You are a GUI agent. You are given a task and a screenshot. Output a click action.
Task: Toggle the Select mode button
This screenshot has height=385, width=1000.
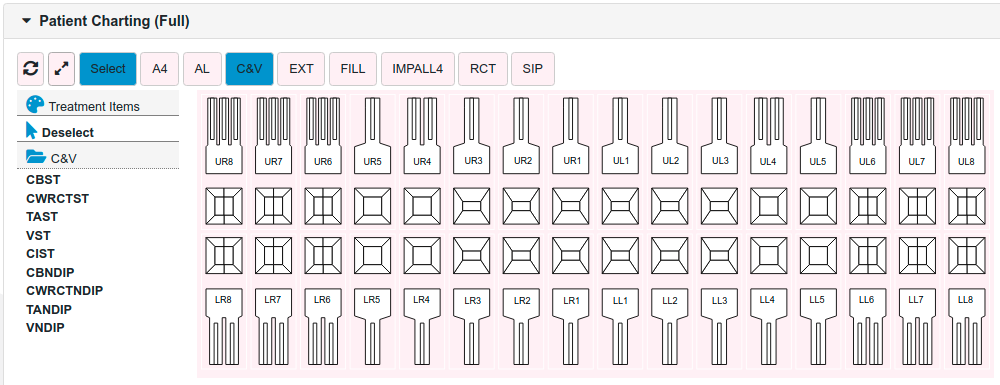tap(108, 69)
